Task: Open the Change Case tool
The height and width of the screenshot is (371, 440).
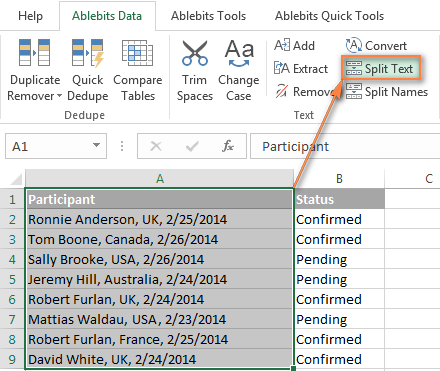Action: (x=239, y=70)
